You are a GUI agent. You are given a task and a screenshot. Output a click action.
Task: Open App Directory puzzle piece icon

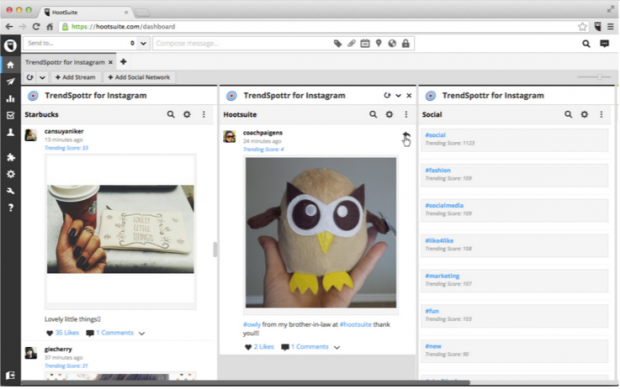(11, 157)
